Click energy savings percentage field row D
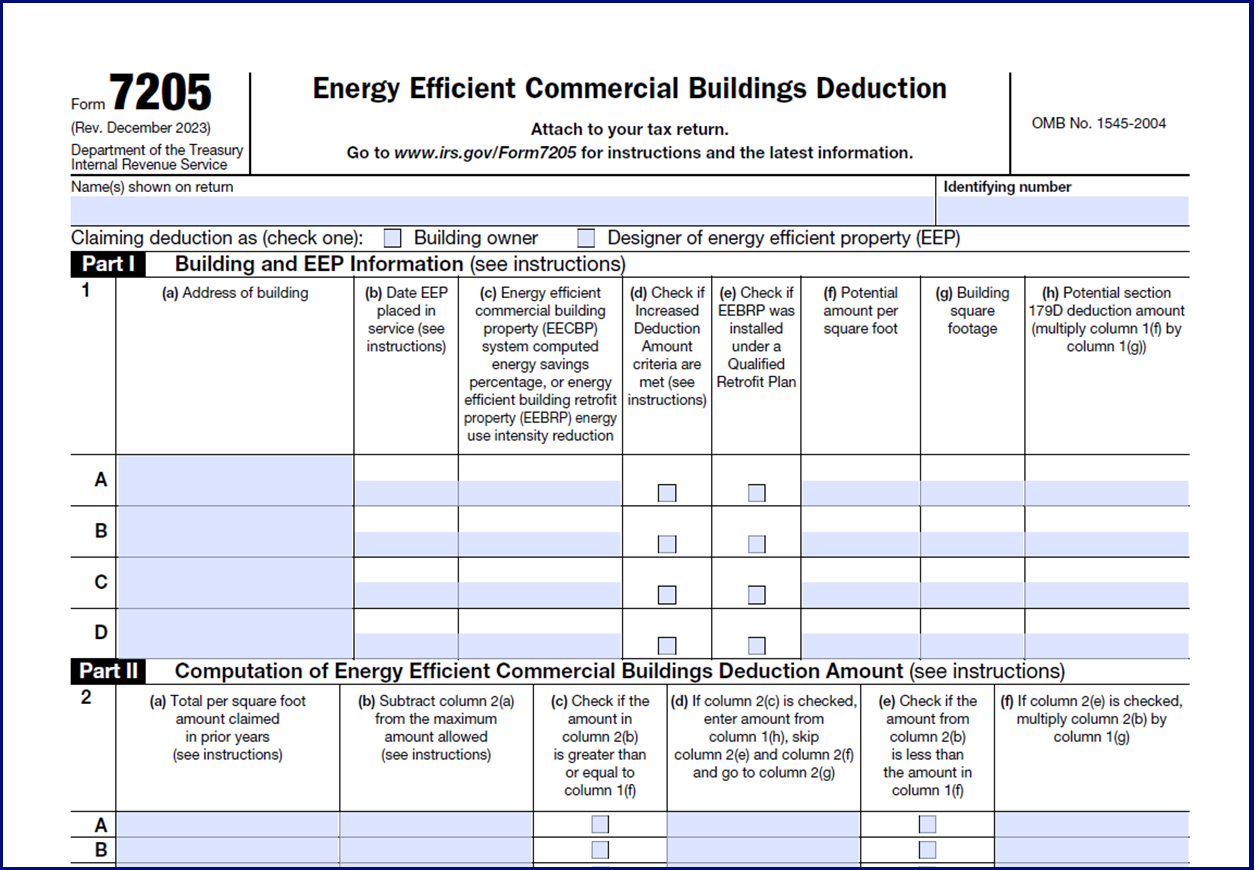The image size is (1256, 870). 540,646
